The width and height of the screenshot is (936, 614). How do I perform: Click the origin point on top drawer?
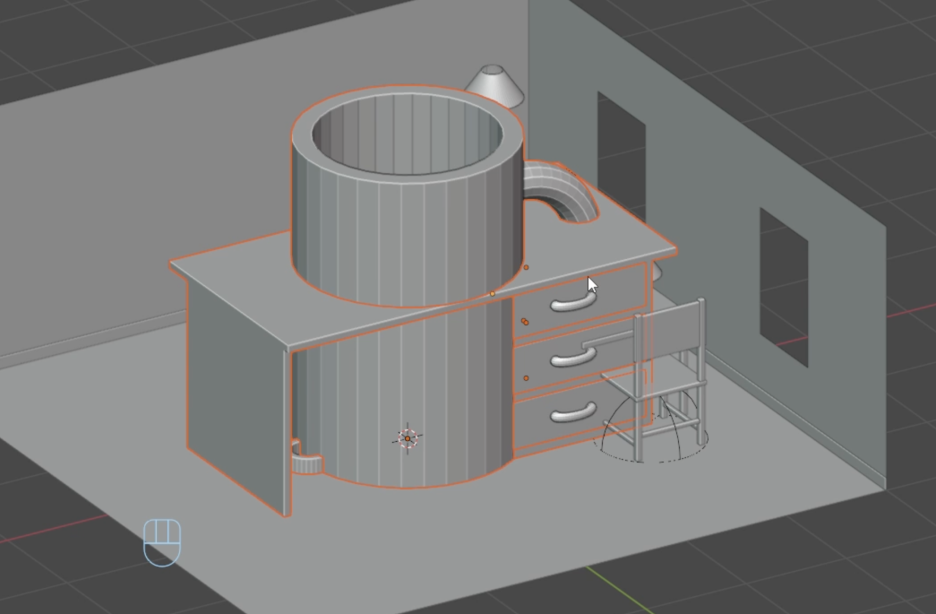point(525,322)
